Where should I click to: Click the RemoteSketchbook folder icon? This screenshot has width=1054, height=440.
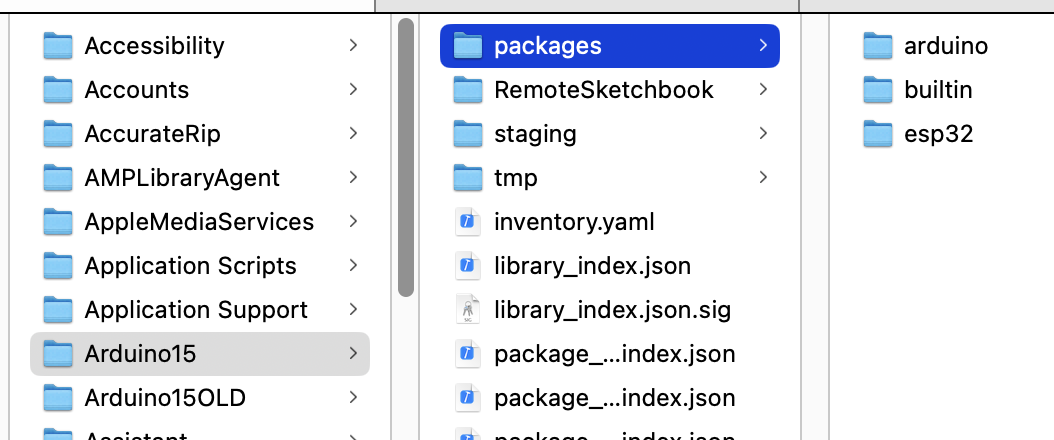click(467, 90)
